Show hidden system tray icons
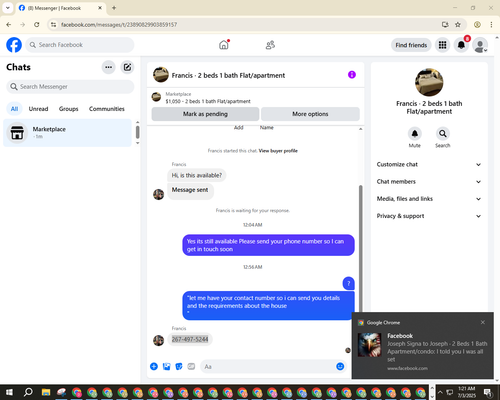Viewport: 500px width, 400px height. click(x=440, y=392)
